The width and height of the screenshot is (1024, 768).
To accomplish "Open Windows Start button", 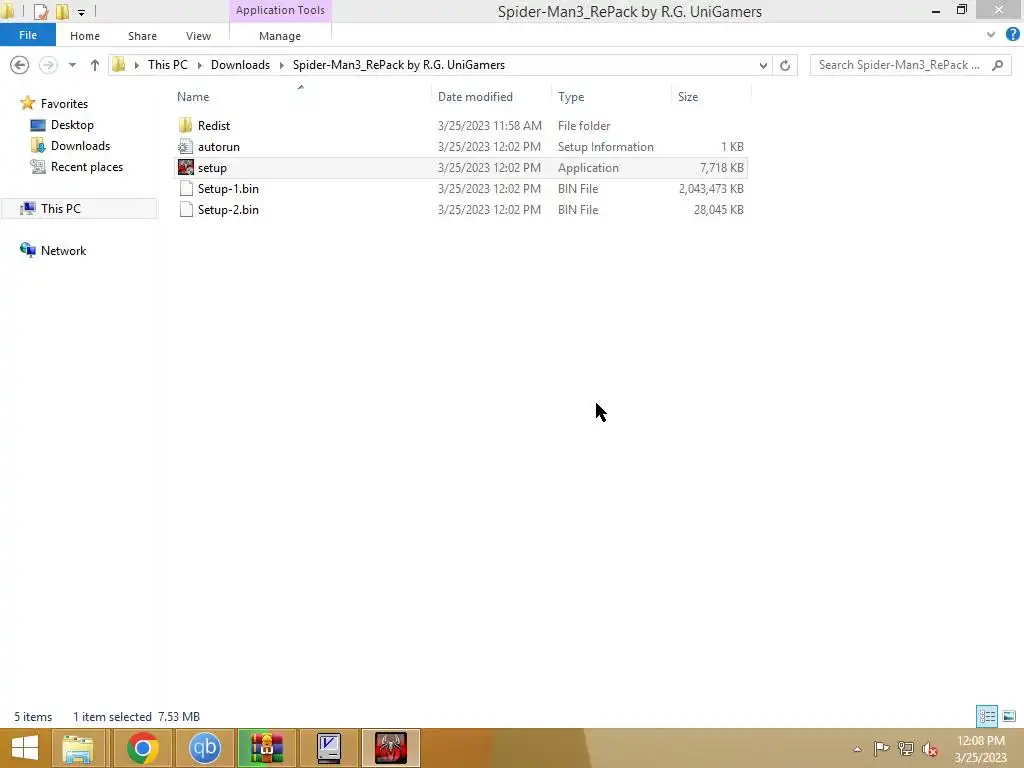I will pos(25,748).
